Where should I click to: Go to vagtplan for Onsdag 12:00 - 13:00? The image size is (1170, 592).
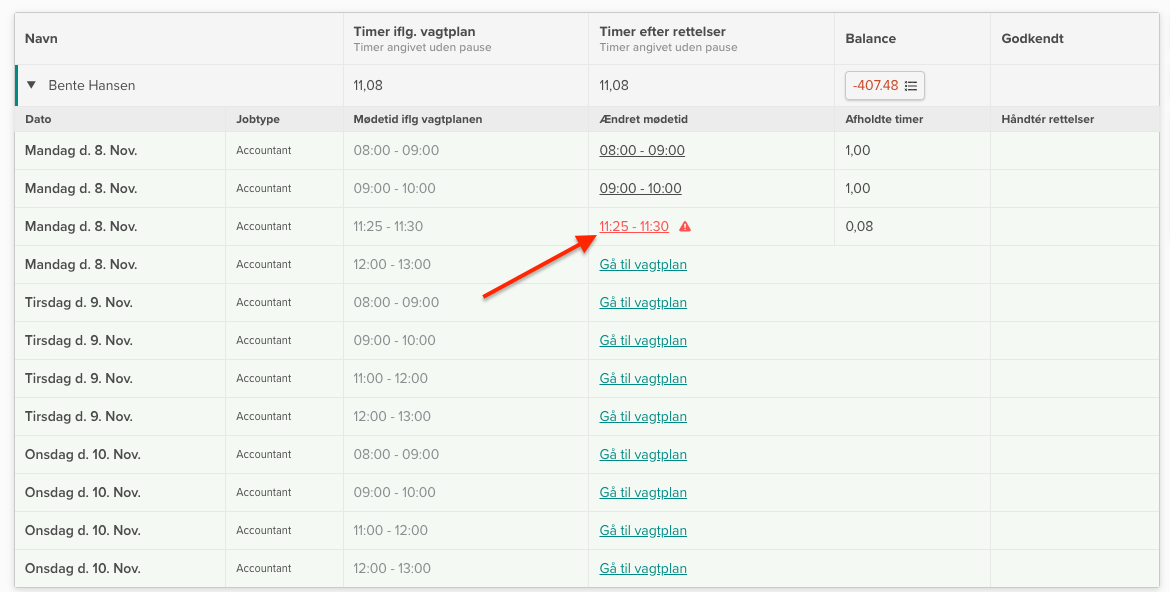coord(643,568)
